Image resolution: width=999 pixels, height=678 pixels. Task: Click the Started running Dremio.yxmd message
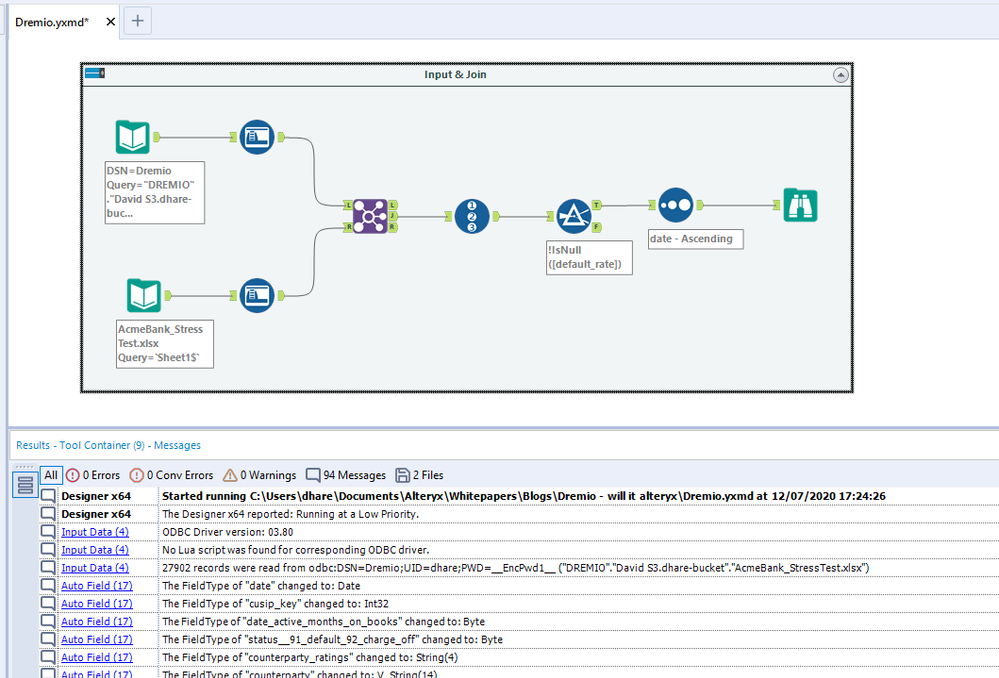tap(524, 496)
